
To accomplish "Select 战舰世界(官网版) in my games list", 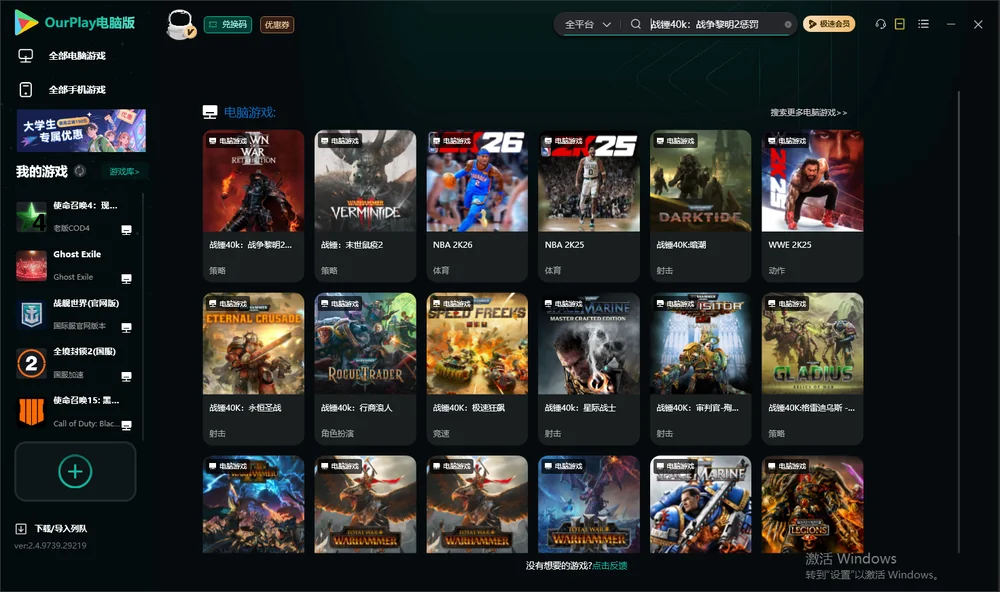I will pyautogui.click(x=75, y=314).
